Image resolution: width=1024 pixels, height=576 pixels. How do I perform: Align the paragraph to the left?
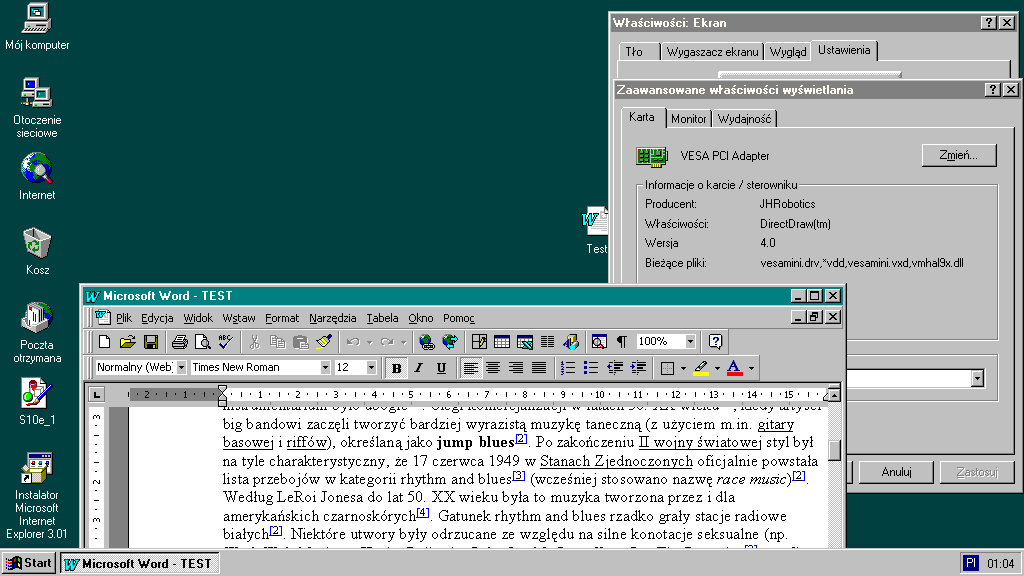(470, 368)
